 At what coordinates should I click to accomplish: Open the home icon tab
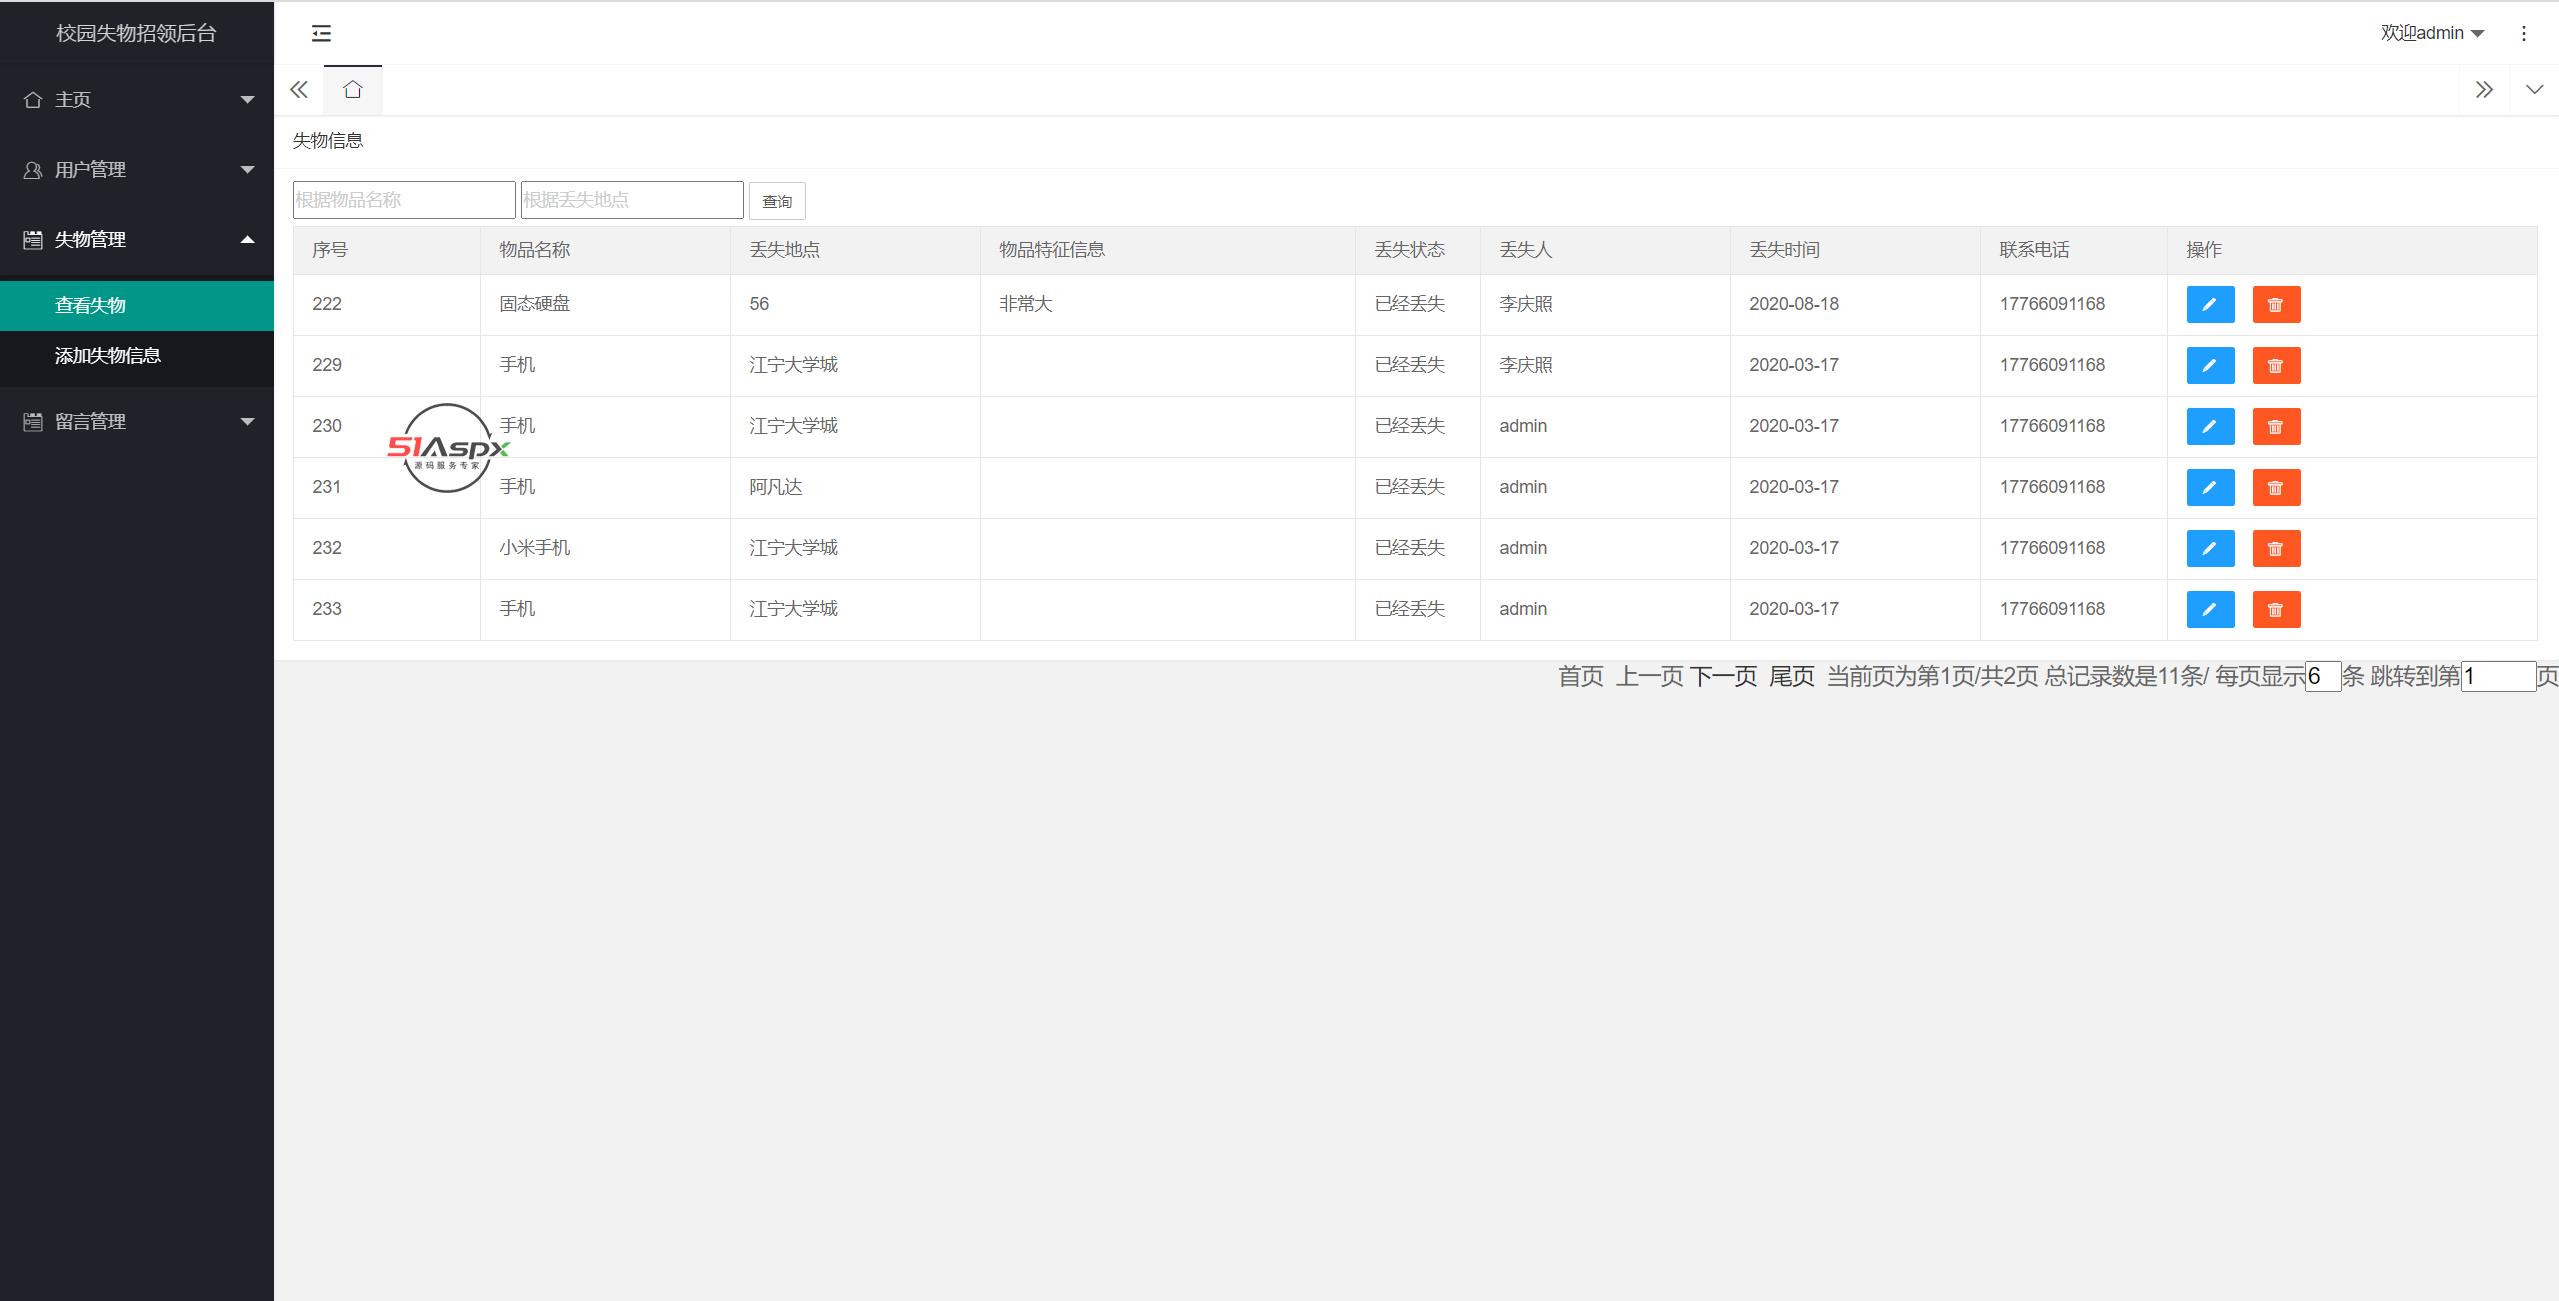(352, 90)
